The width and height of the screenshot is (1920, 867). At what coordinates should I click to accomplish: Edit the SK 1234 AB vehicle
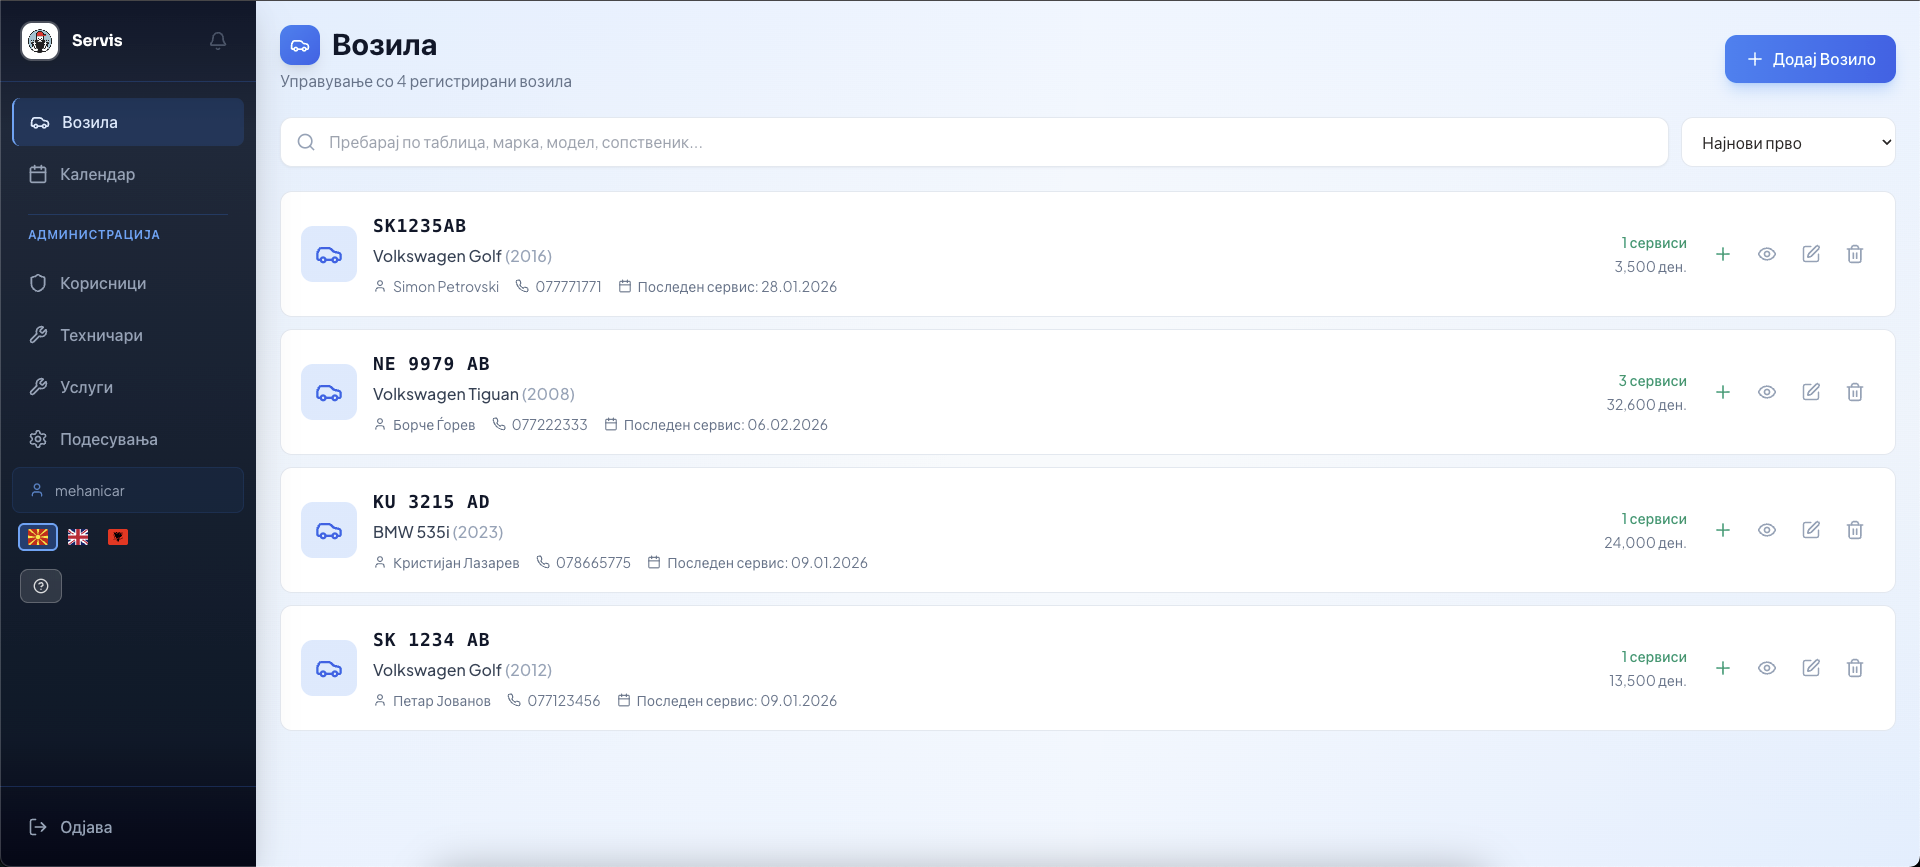pos(1811,668)
